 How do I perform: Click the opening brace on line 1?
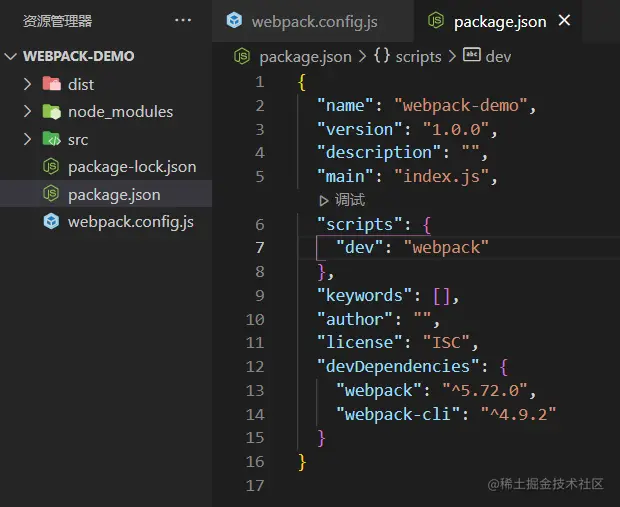302,82
